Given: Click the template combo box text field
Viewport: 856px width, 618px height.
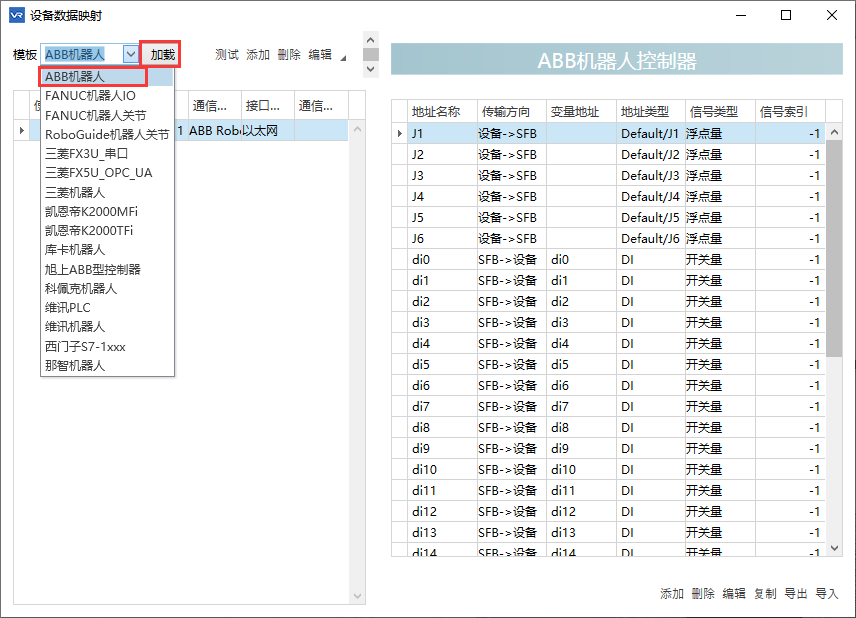Looking at the screenshot, I should [x=82, y=54].
